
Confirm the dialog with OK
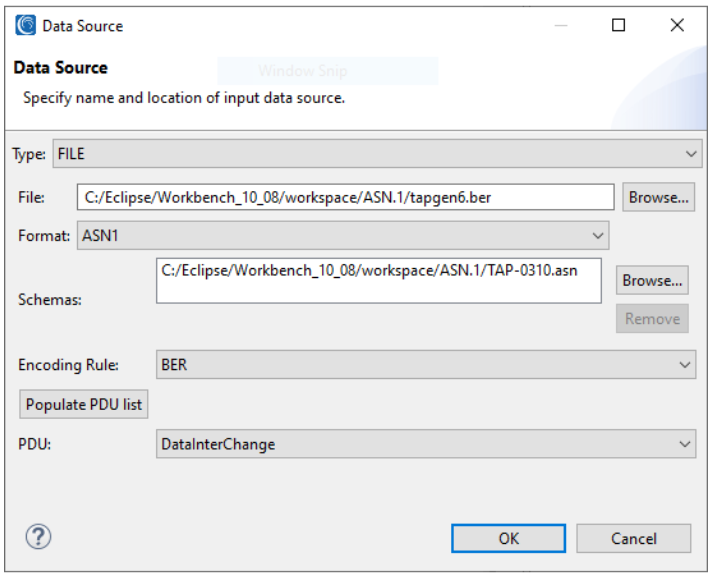pyautogui.click(x=508, y=538)
